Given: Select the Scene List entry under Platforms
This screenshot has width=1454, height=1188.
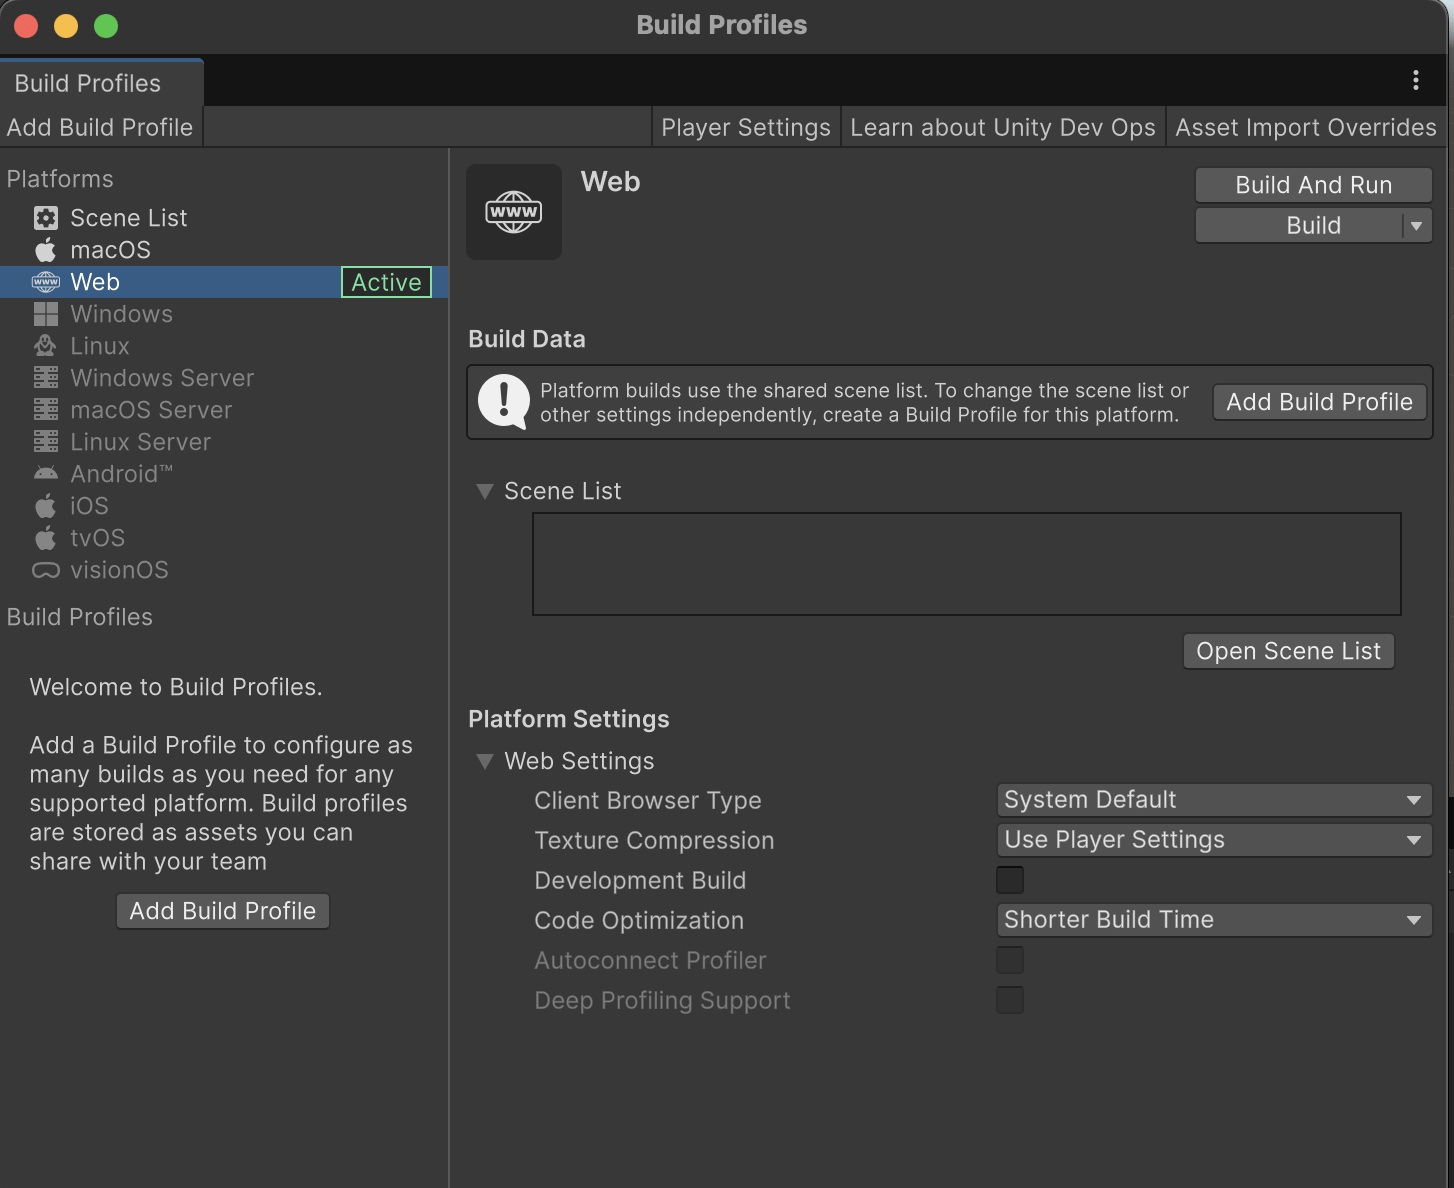Looking at the screenshot, I should [224, 218].
